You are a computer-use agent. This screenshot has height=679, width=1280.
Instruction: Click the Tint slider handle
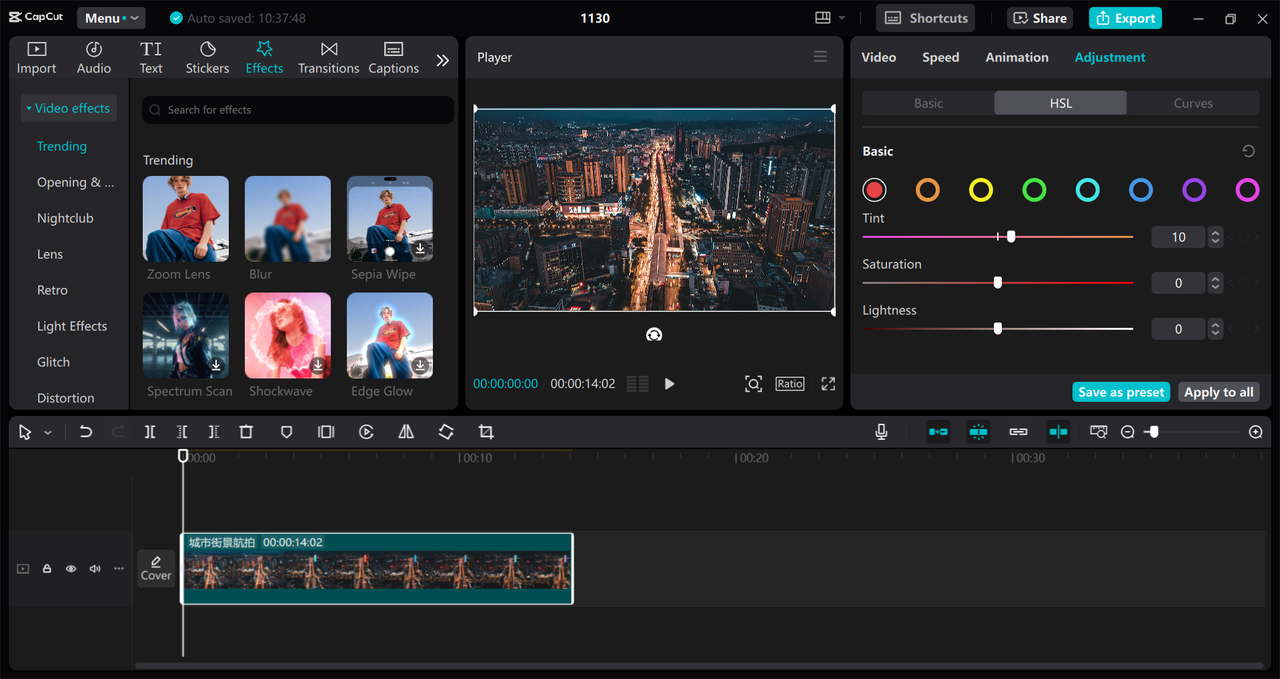1011,237
